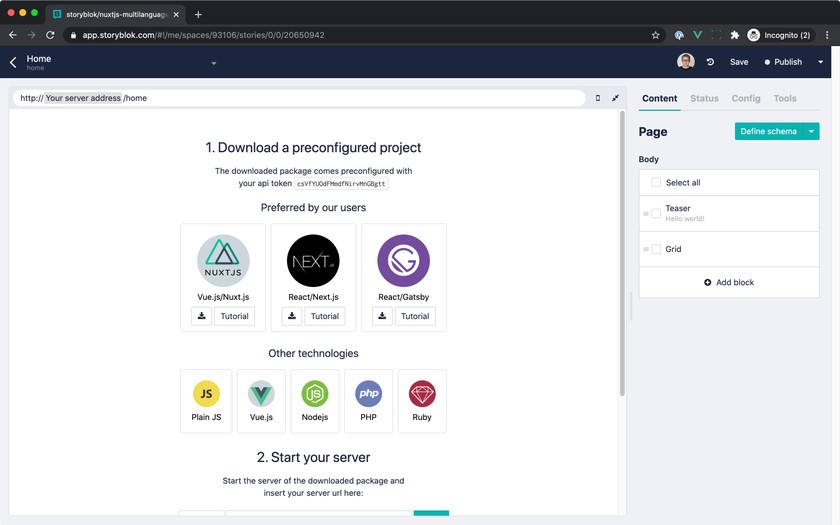Image resolution: width=840 pixels, height=525 pixels.
Task: Switch to the Status tab
Action: coord(704,99)
